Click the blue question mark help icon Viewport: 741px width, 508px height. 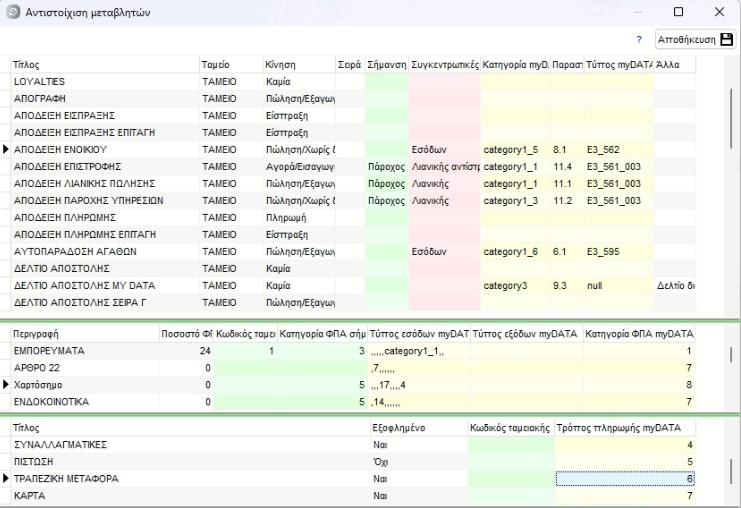click(639, 39)
